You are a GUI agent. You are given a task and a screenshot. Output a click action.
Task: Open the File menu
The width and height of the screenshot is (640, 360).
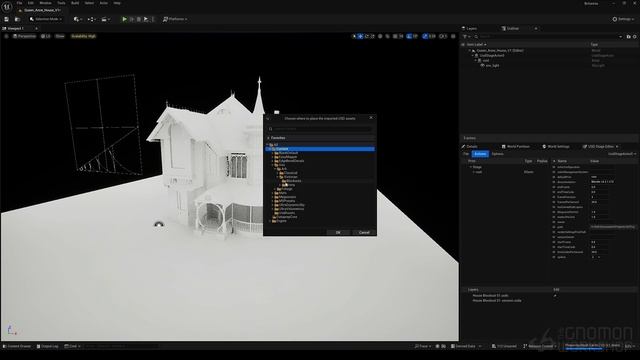[19, 3]
